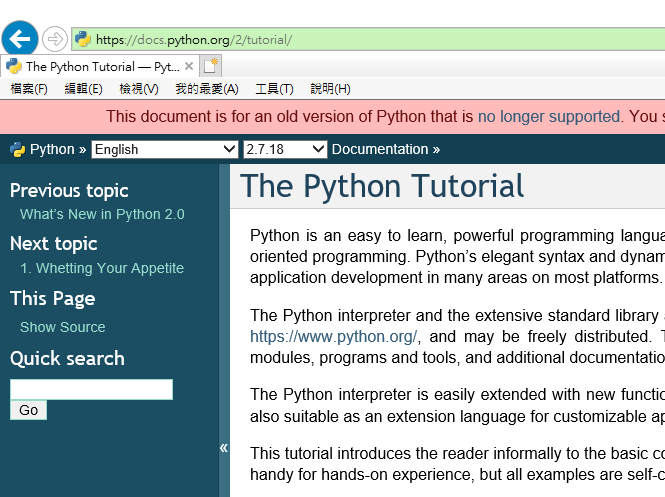Open the 我的最愛(A) menu
The height and width of the screenshot is (497, 665).
(207, 89)
